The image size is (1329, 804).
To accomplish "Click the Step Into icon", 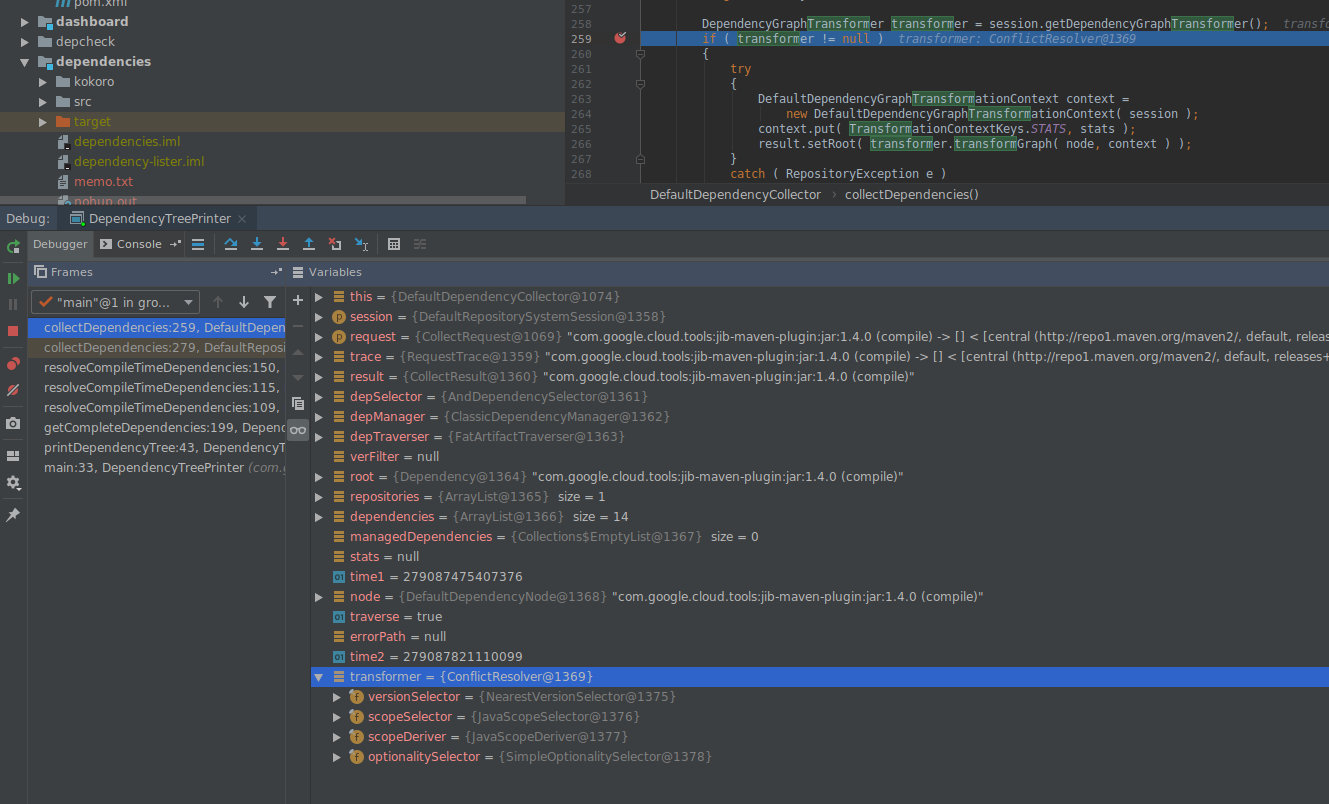I will [x=256, y=243].
